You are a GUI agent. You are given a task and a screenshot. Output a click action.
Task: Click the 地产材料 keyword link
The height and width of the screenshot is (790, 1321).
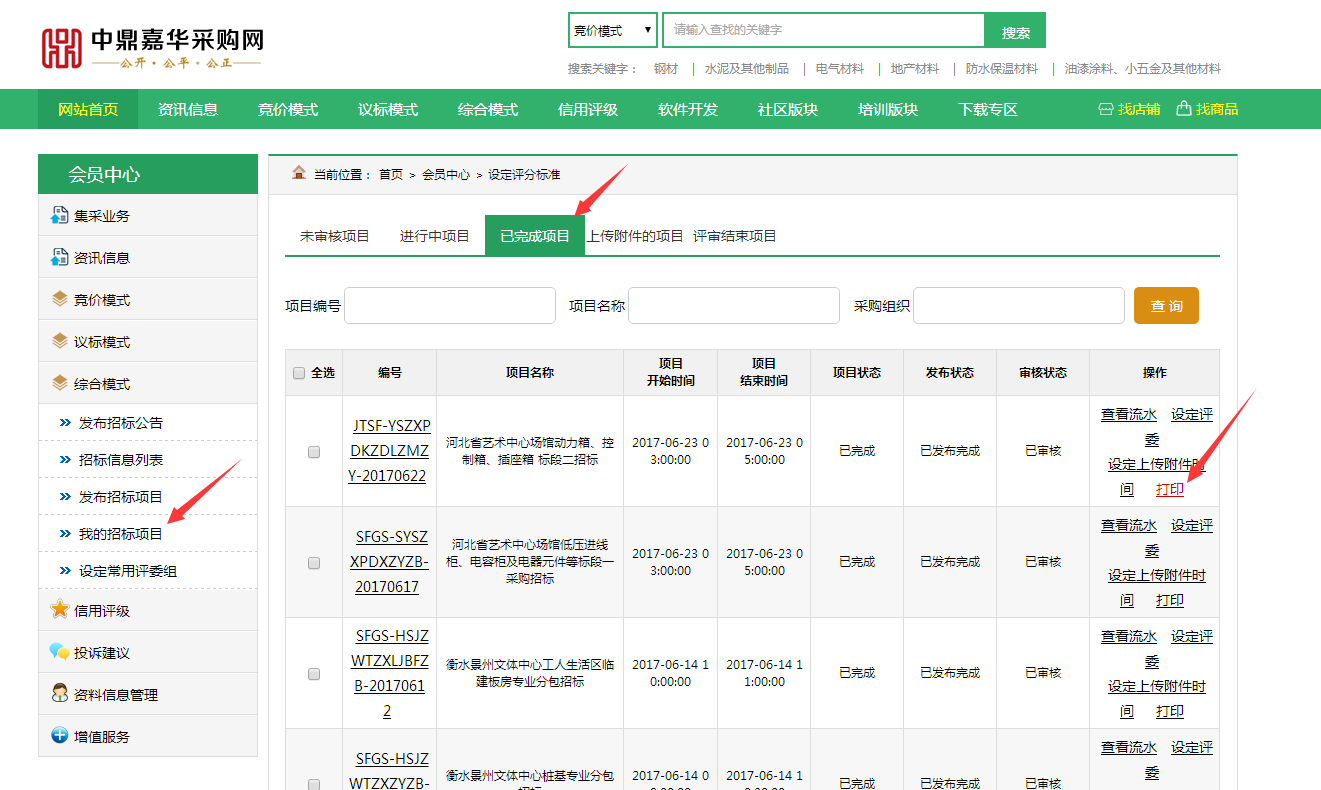click(x=915, y=69)
